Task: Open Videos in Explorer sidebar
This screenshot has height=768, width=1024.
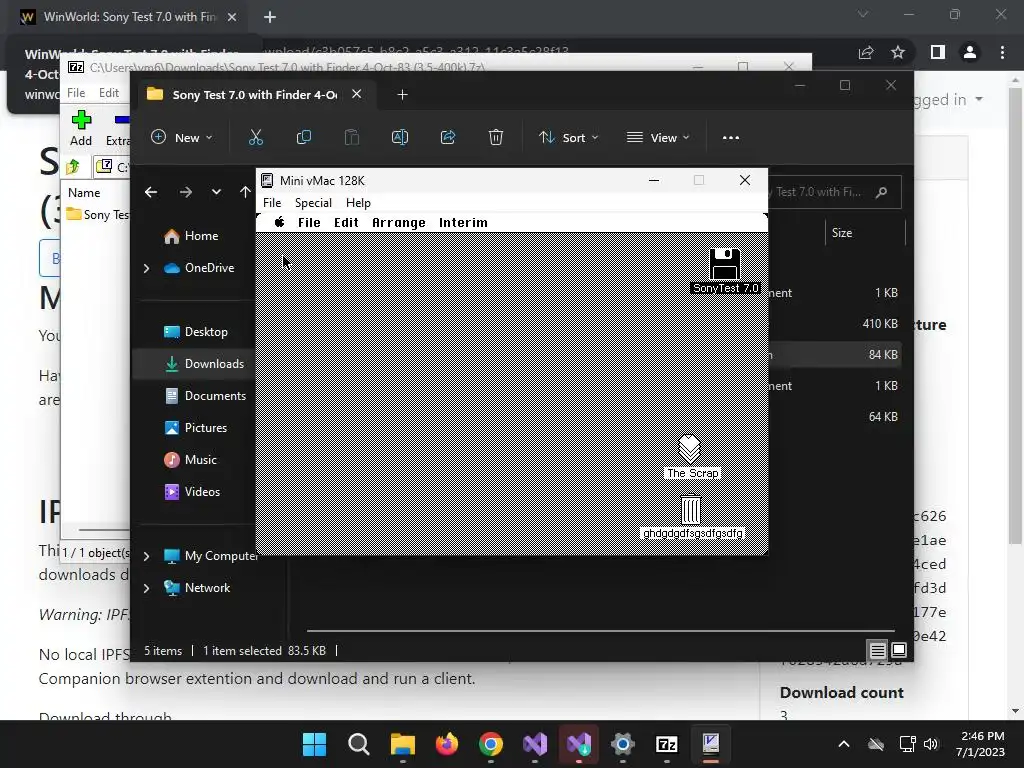Action: [193, 492]
